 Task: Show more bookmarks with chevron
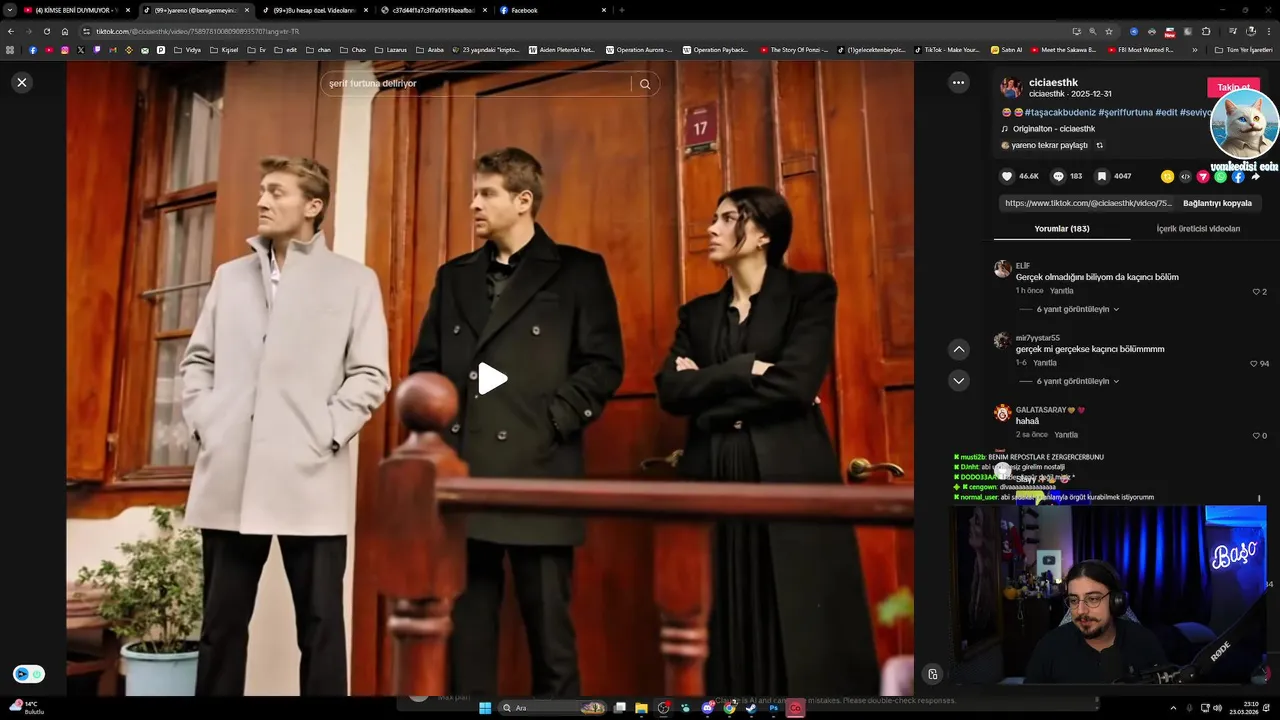[x=1194, y=49]
